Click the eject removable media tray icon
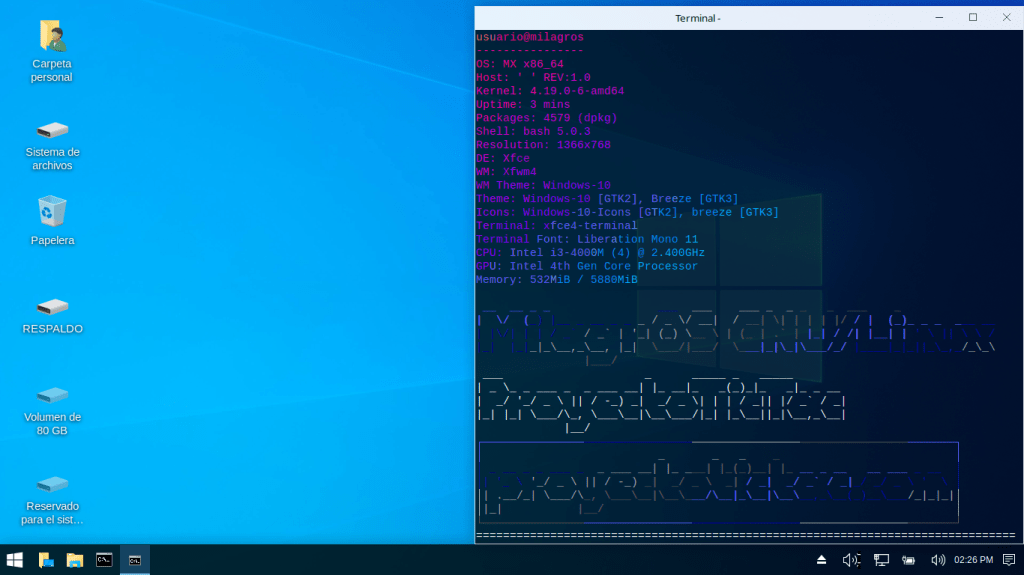1024x575 pixels. pos(821,560)
